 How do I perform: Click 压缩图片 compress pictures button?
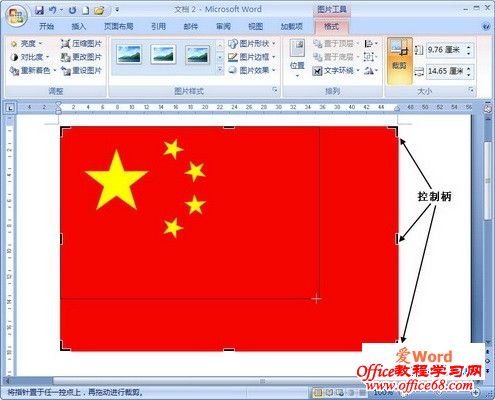81,44
